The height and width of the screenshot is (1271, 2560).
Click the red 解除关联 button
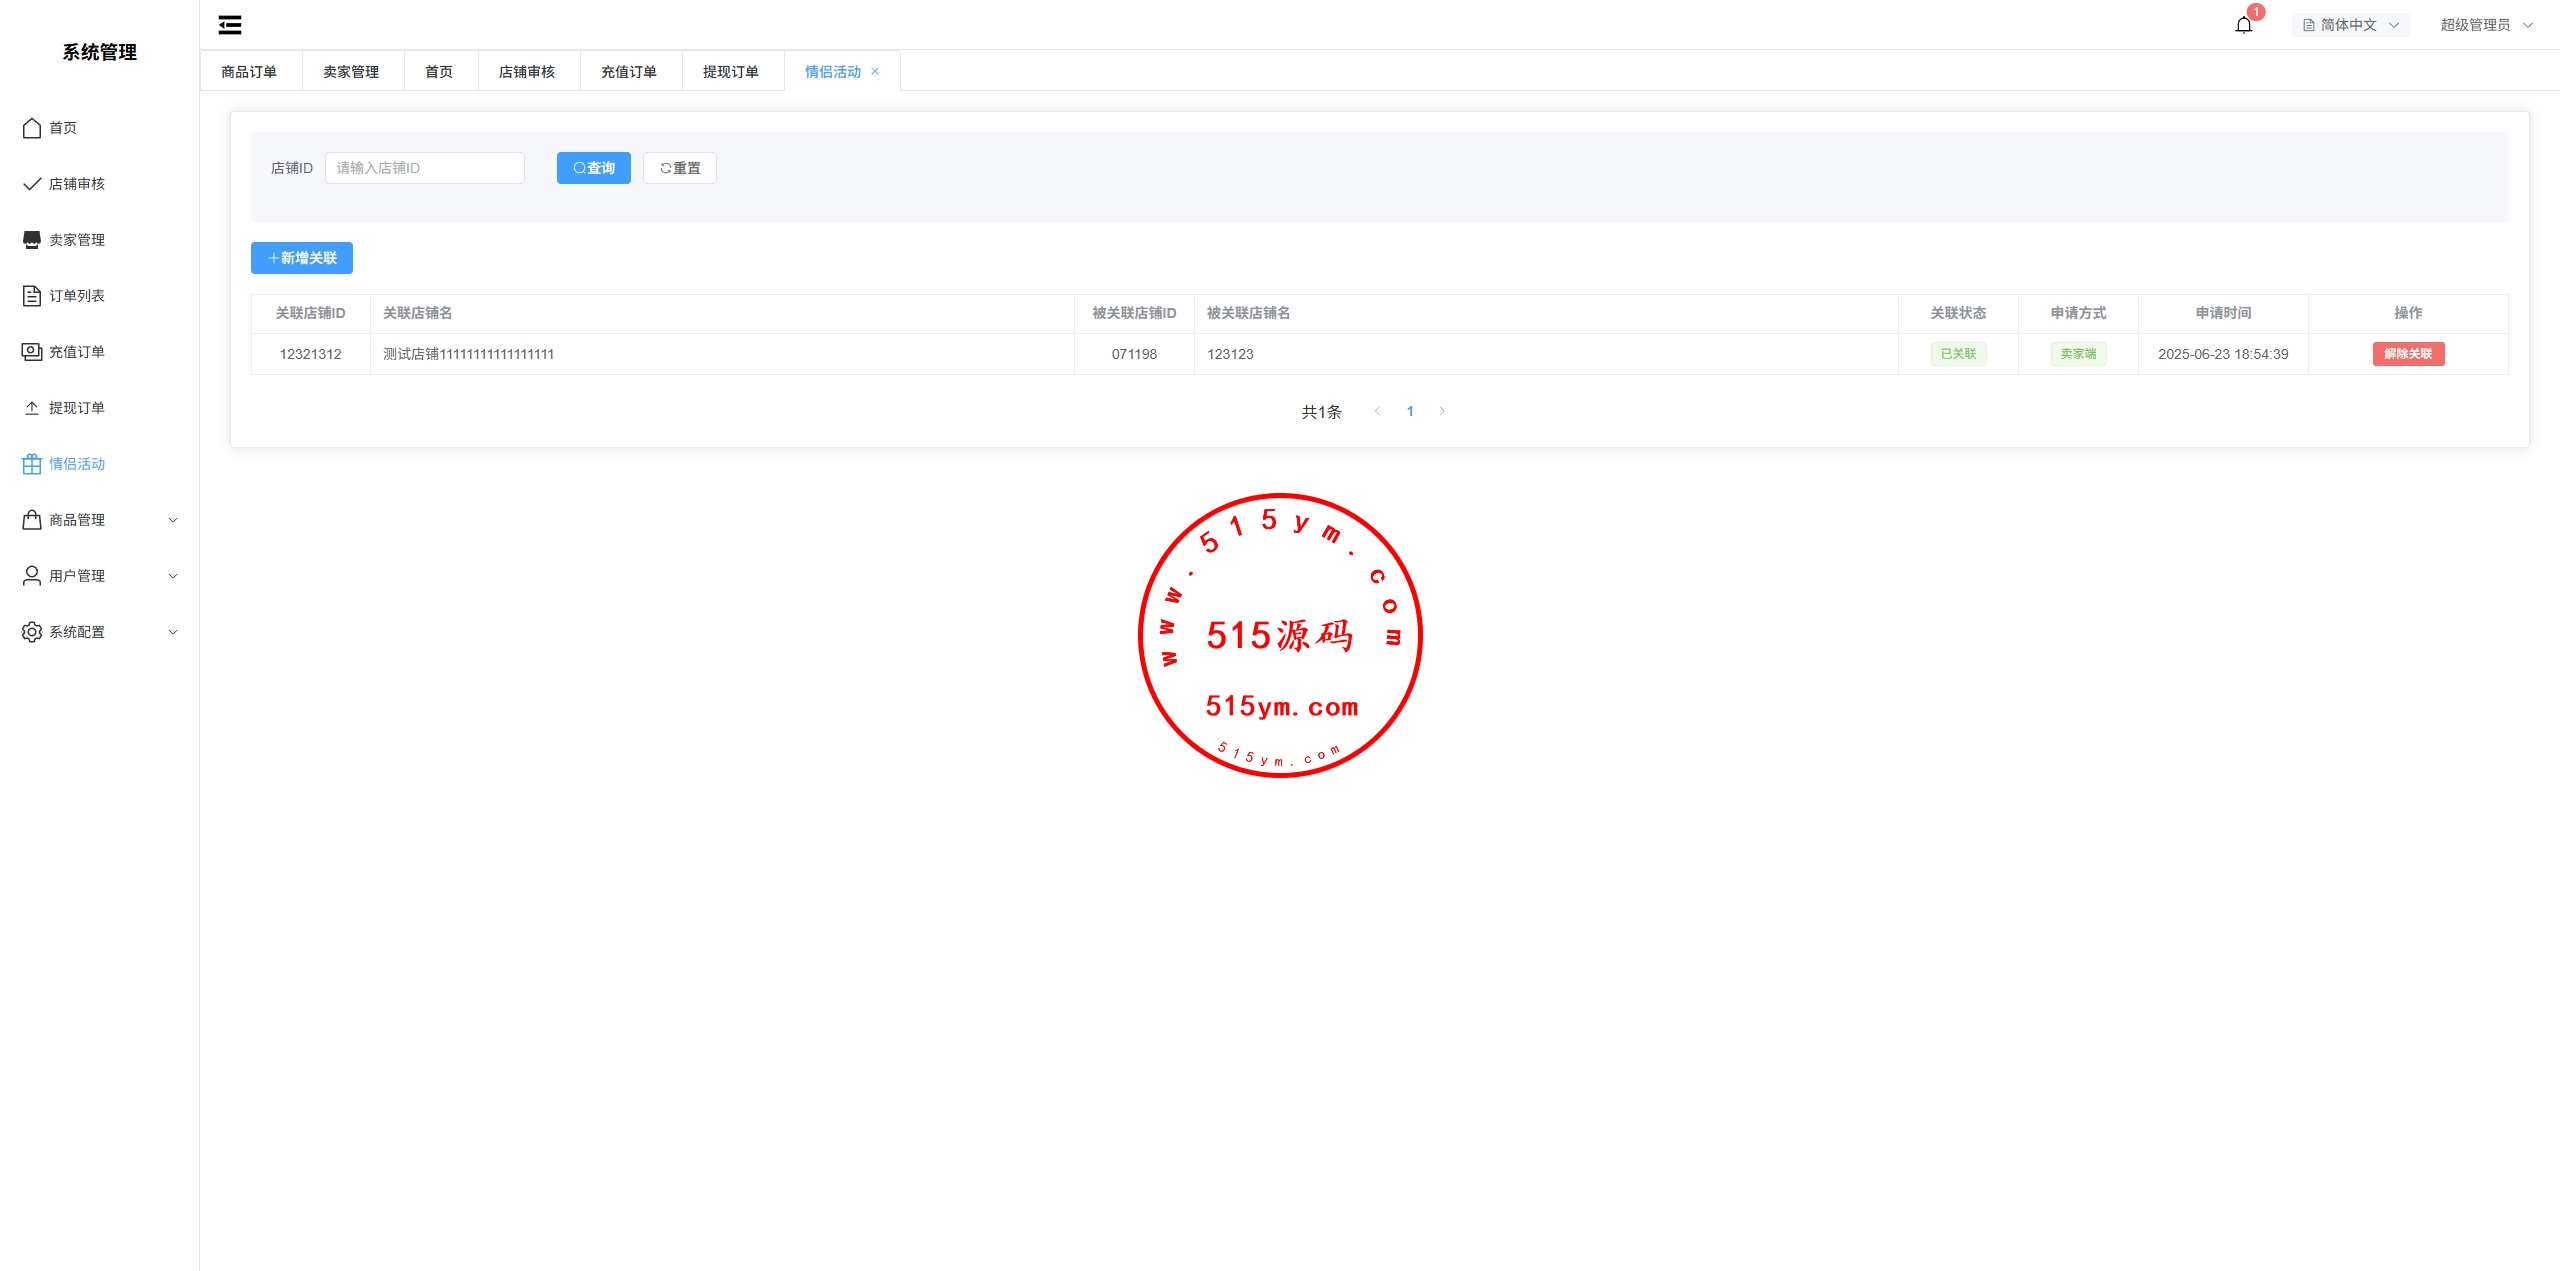tap(2408, 354)
